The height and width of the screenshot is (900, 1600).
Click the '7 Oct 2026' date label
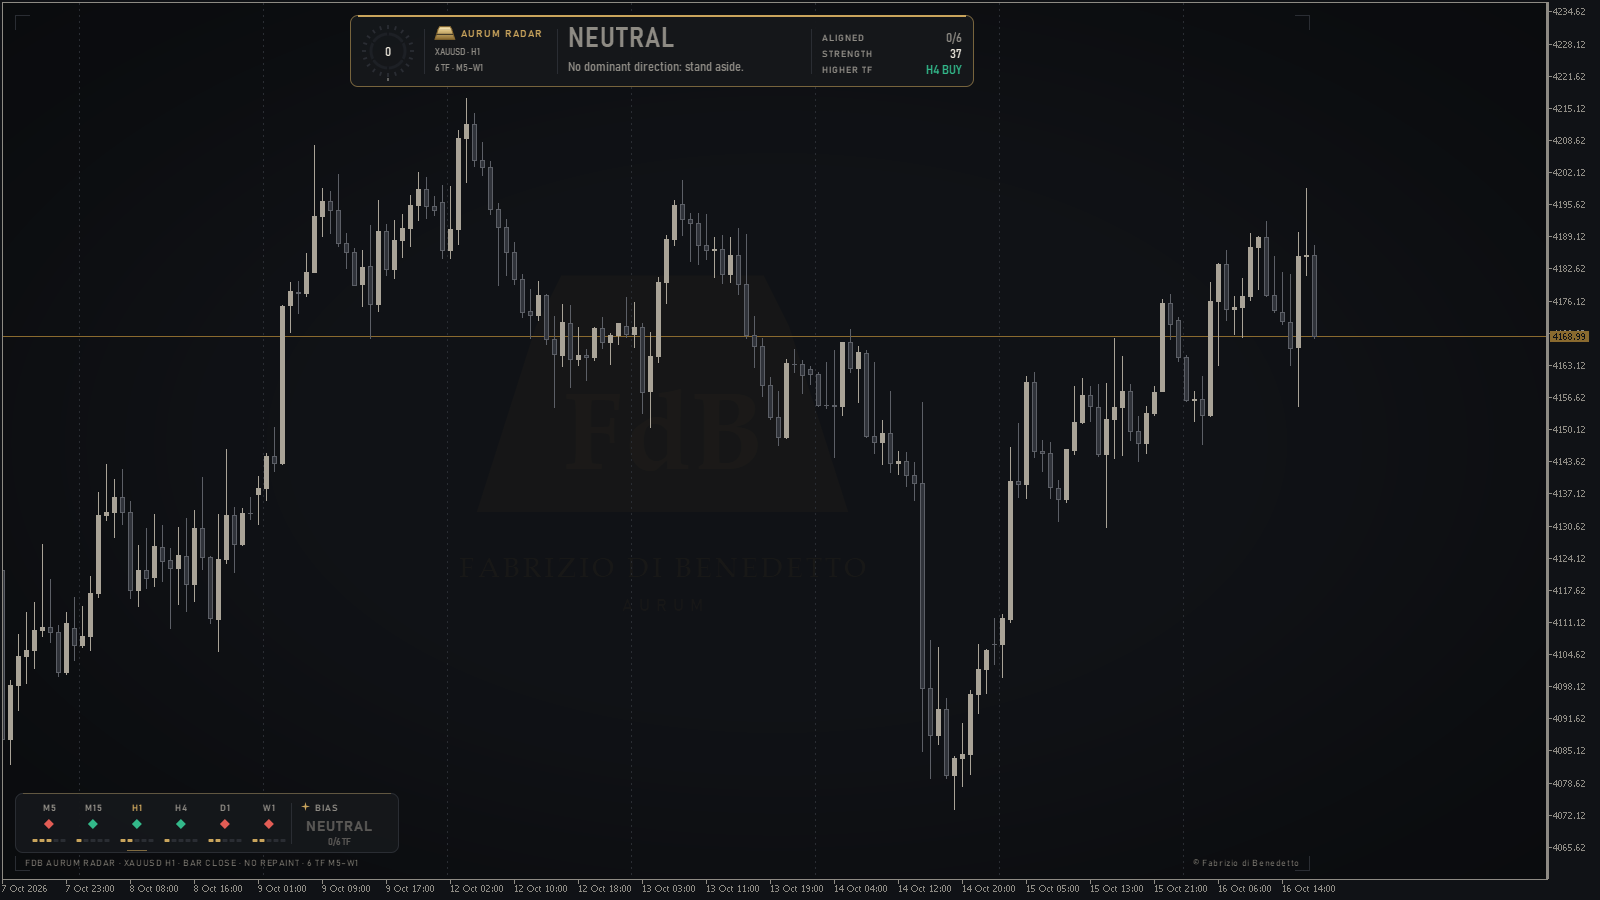point(25,889)
